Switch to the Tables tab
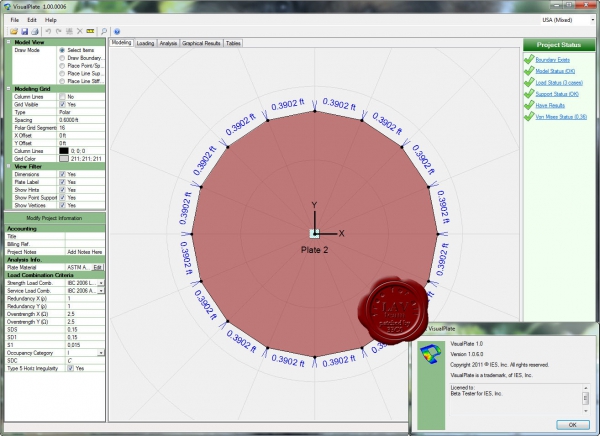 tap(233, 43)
